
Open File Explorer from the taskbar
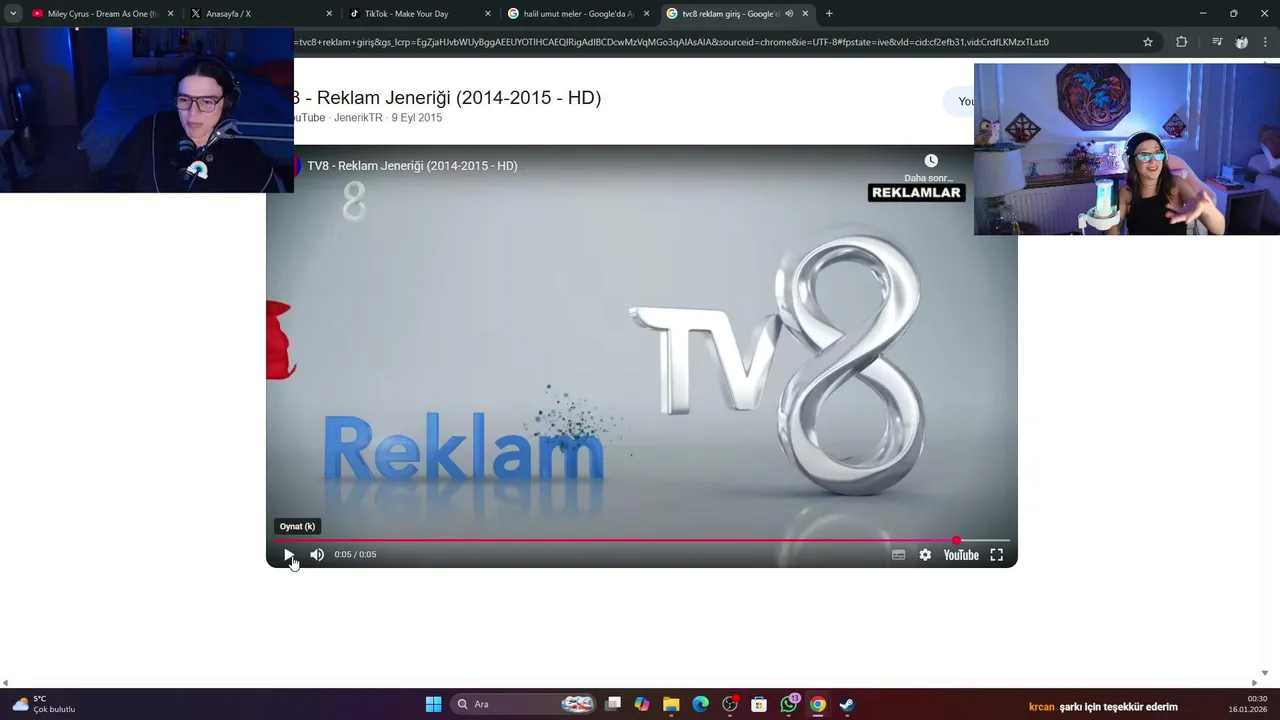click(671, 704)
